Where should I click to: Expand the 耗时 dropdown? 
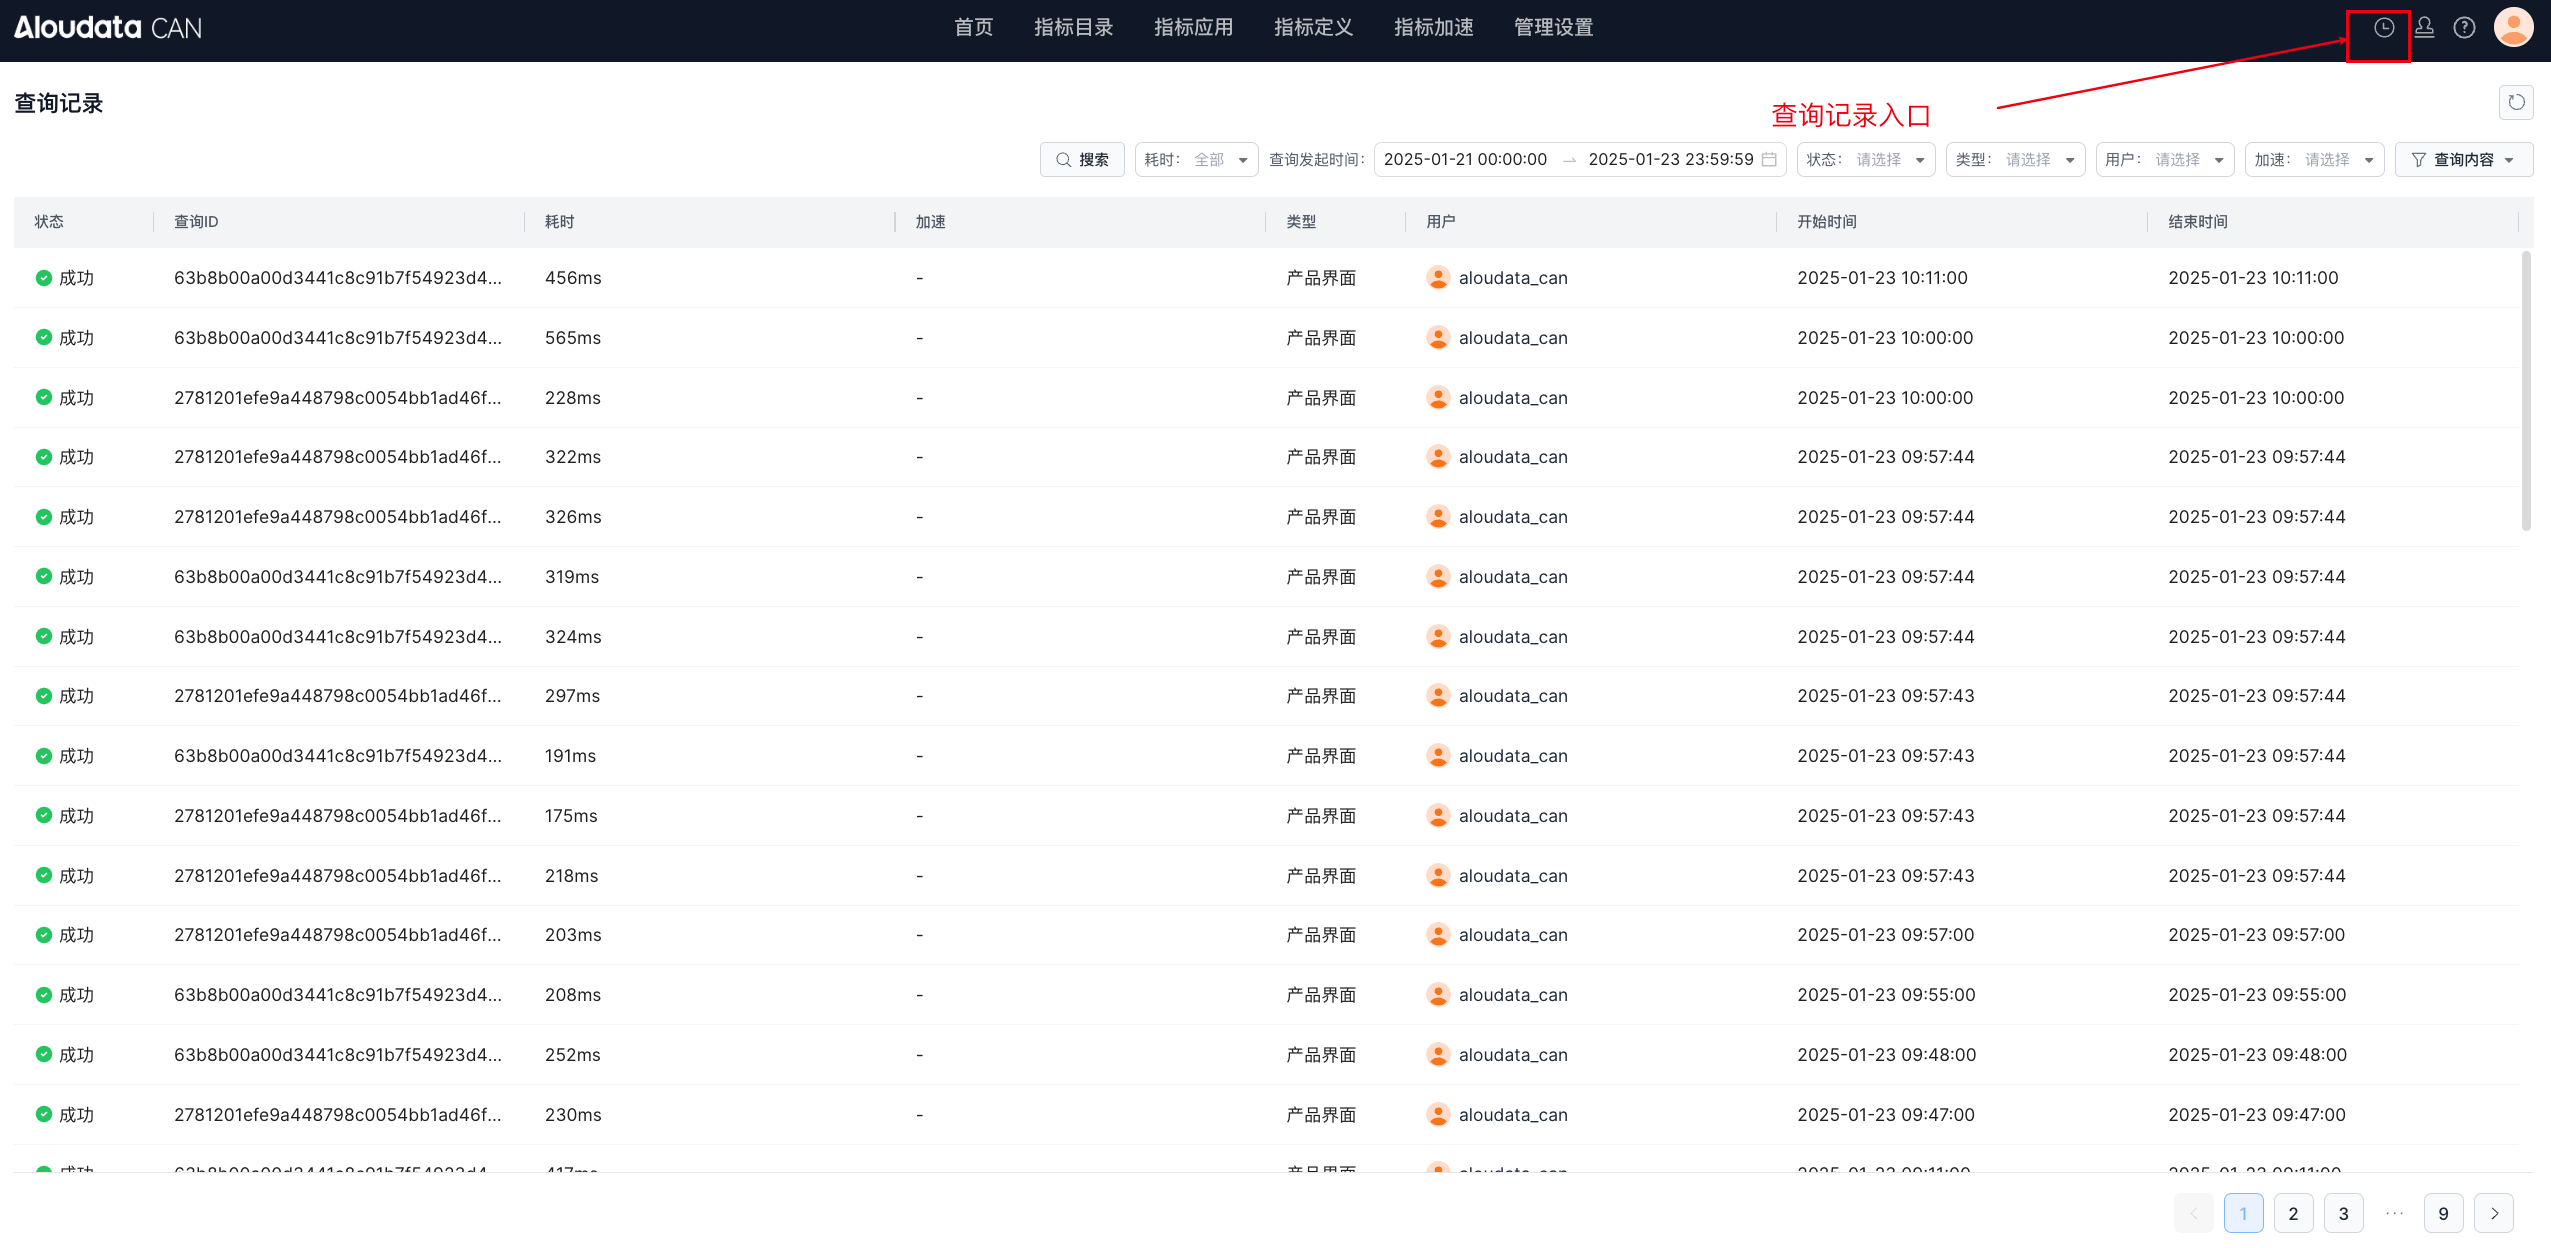[1196, 160]
